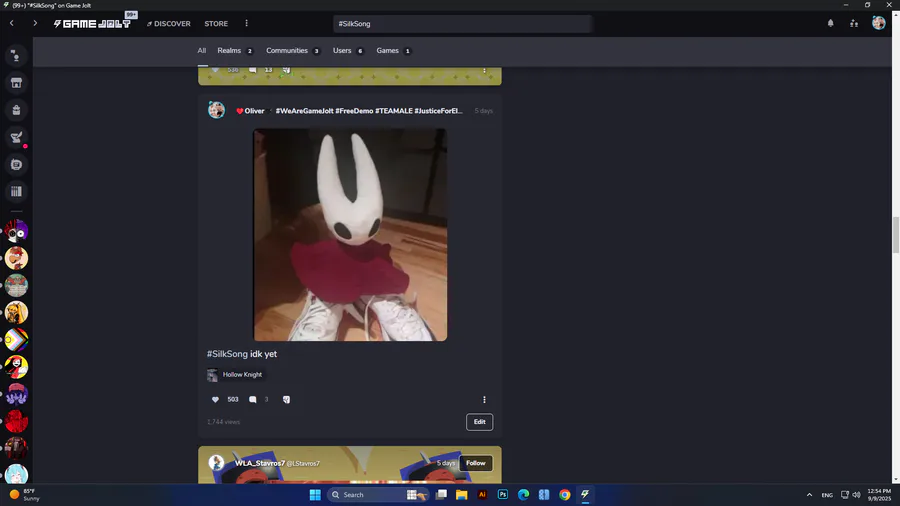Go forward with the right arrow
The height and width of the screenshot is (506, 900).
tap(35, 24)
